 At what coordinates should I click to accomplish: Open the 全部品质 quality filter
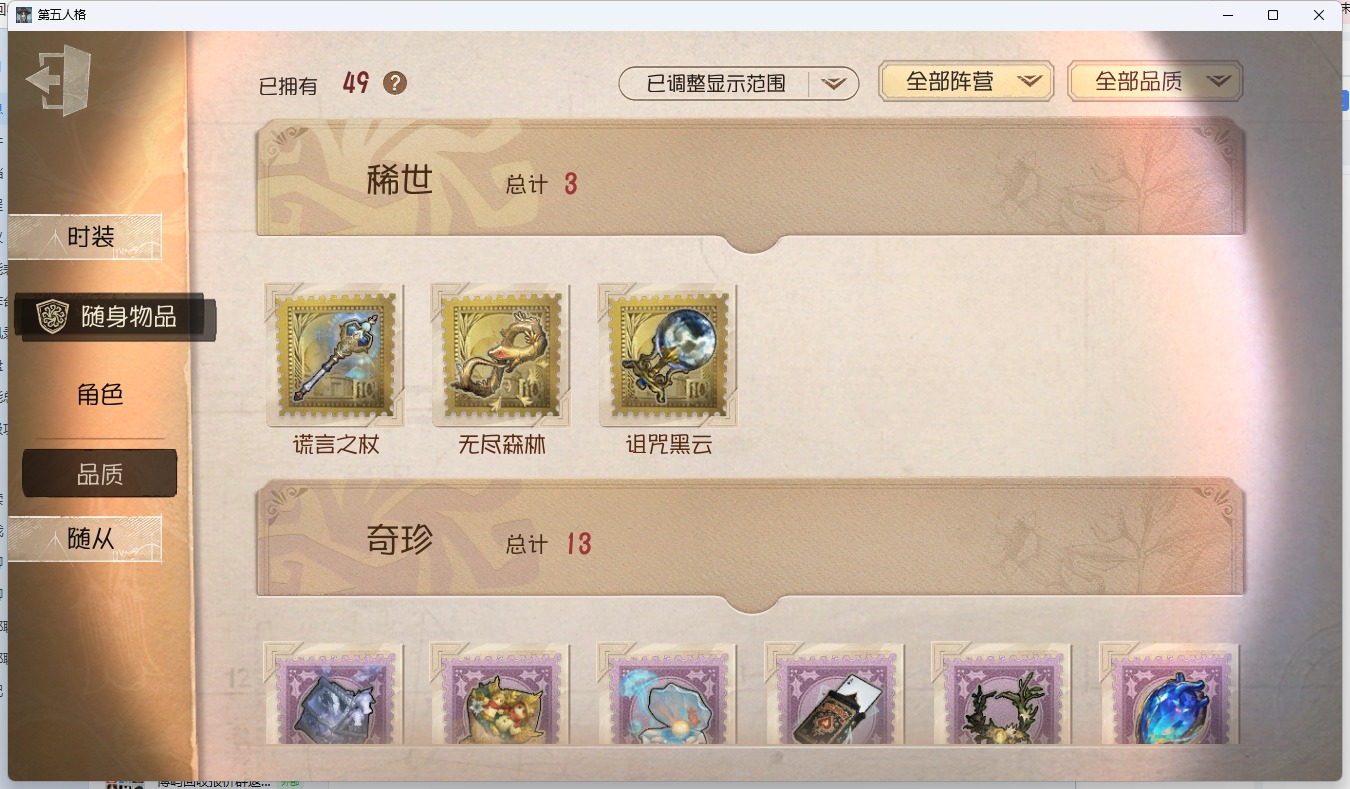coord(1155,81)
